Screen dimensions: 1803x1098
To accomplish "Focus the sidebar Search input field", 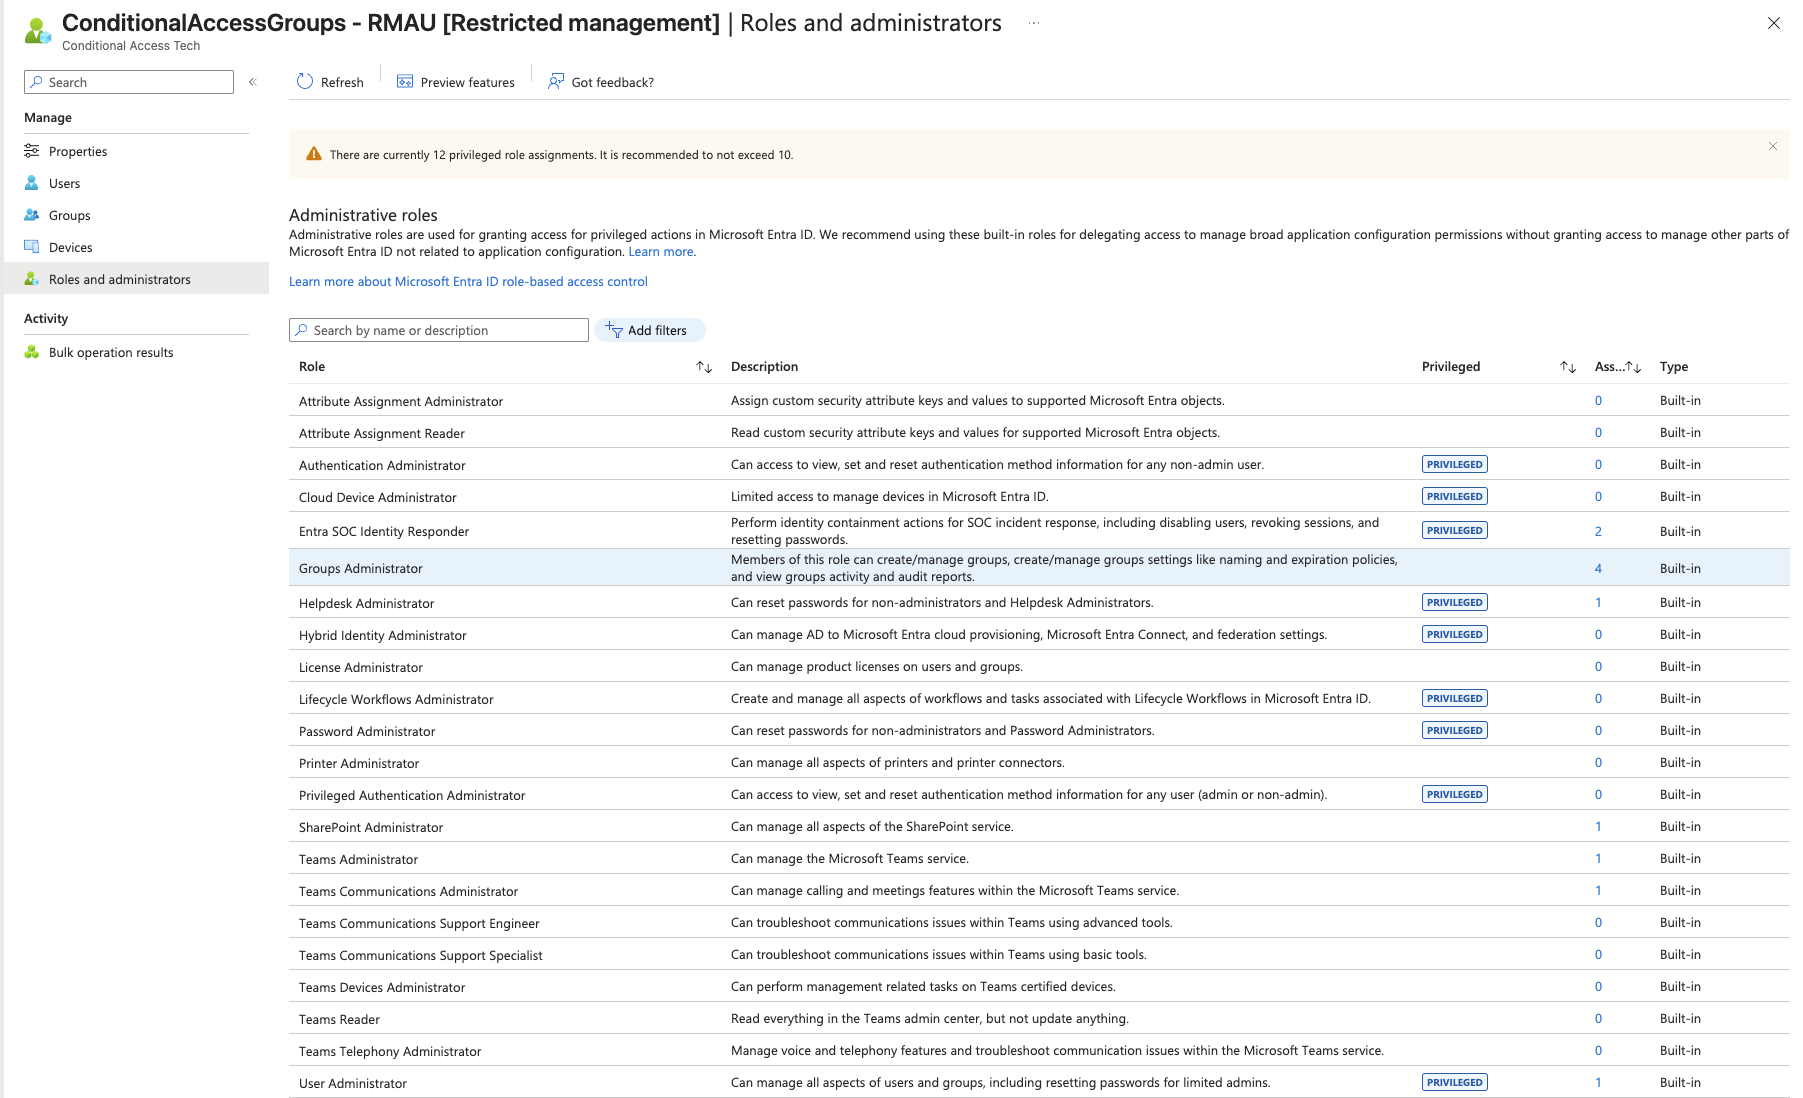I will click(x=129, y=82).
